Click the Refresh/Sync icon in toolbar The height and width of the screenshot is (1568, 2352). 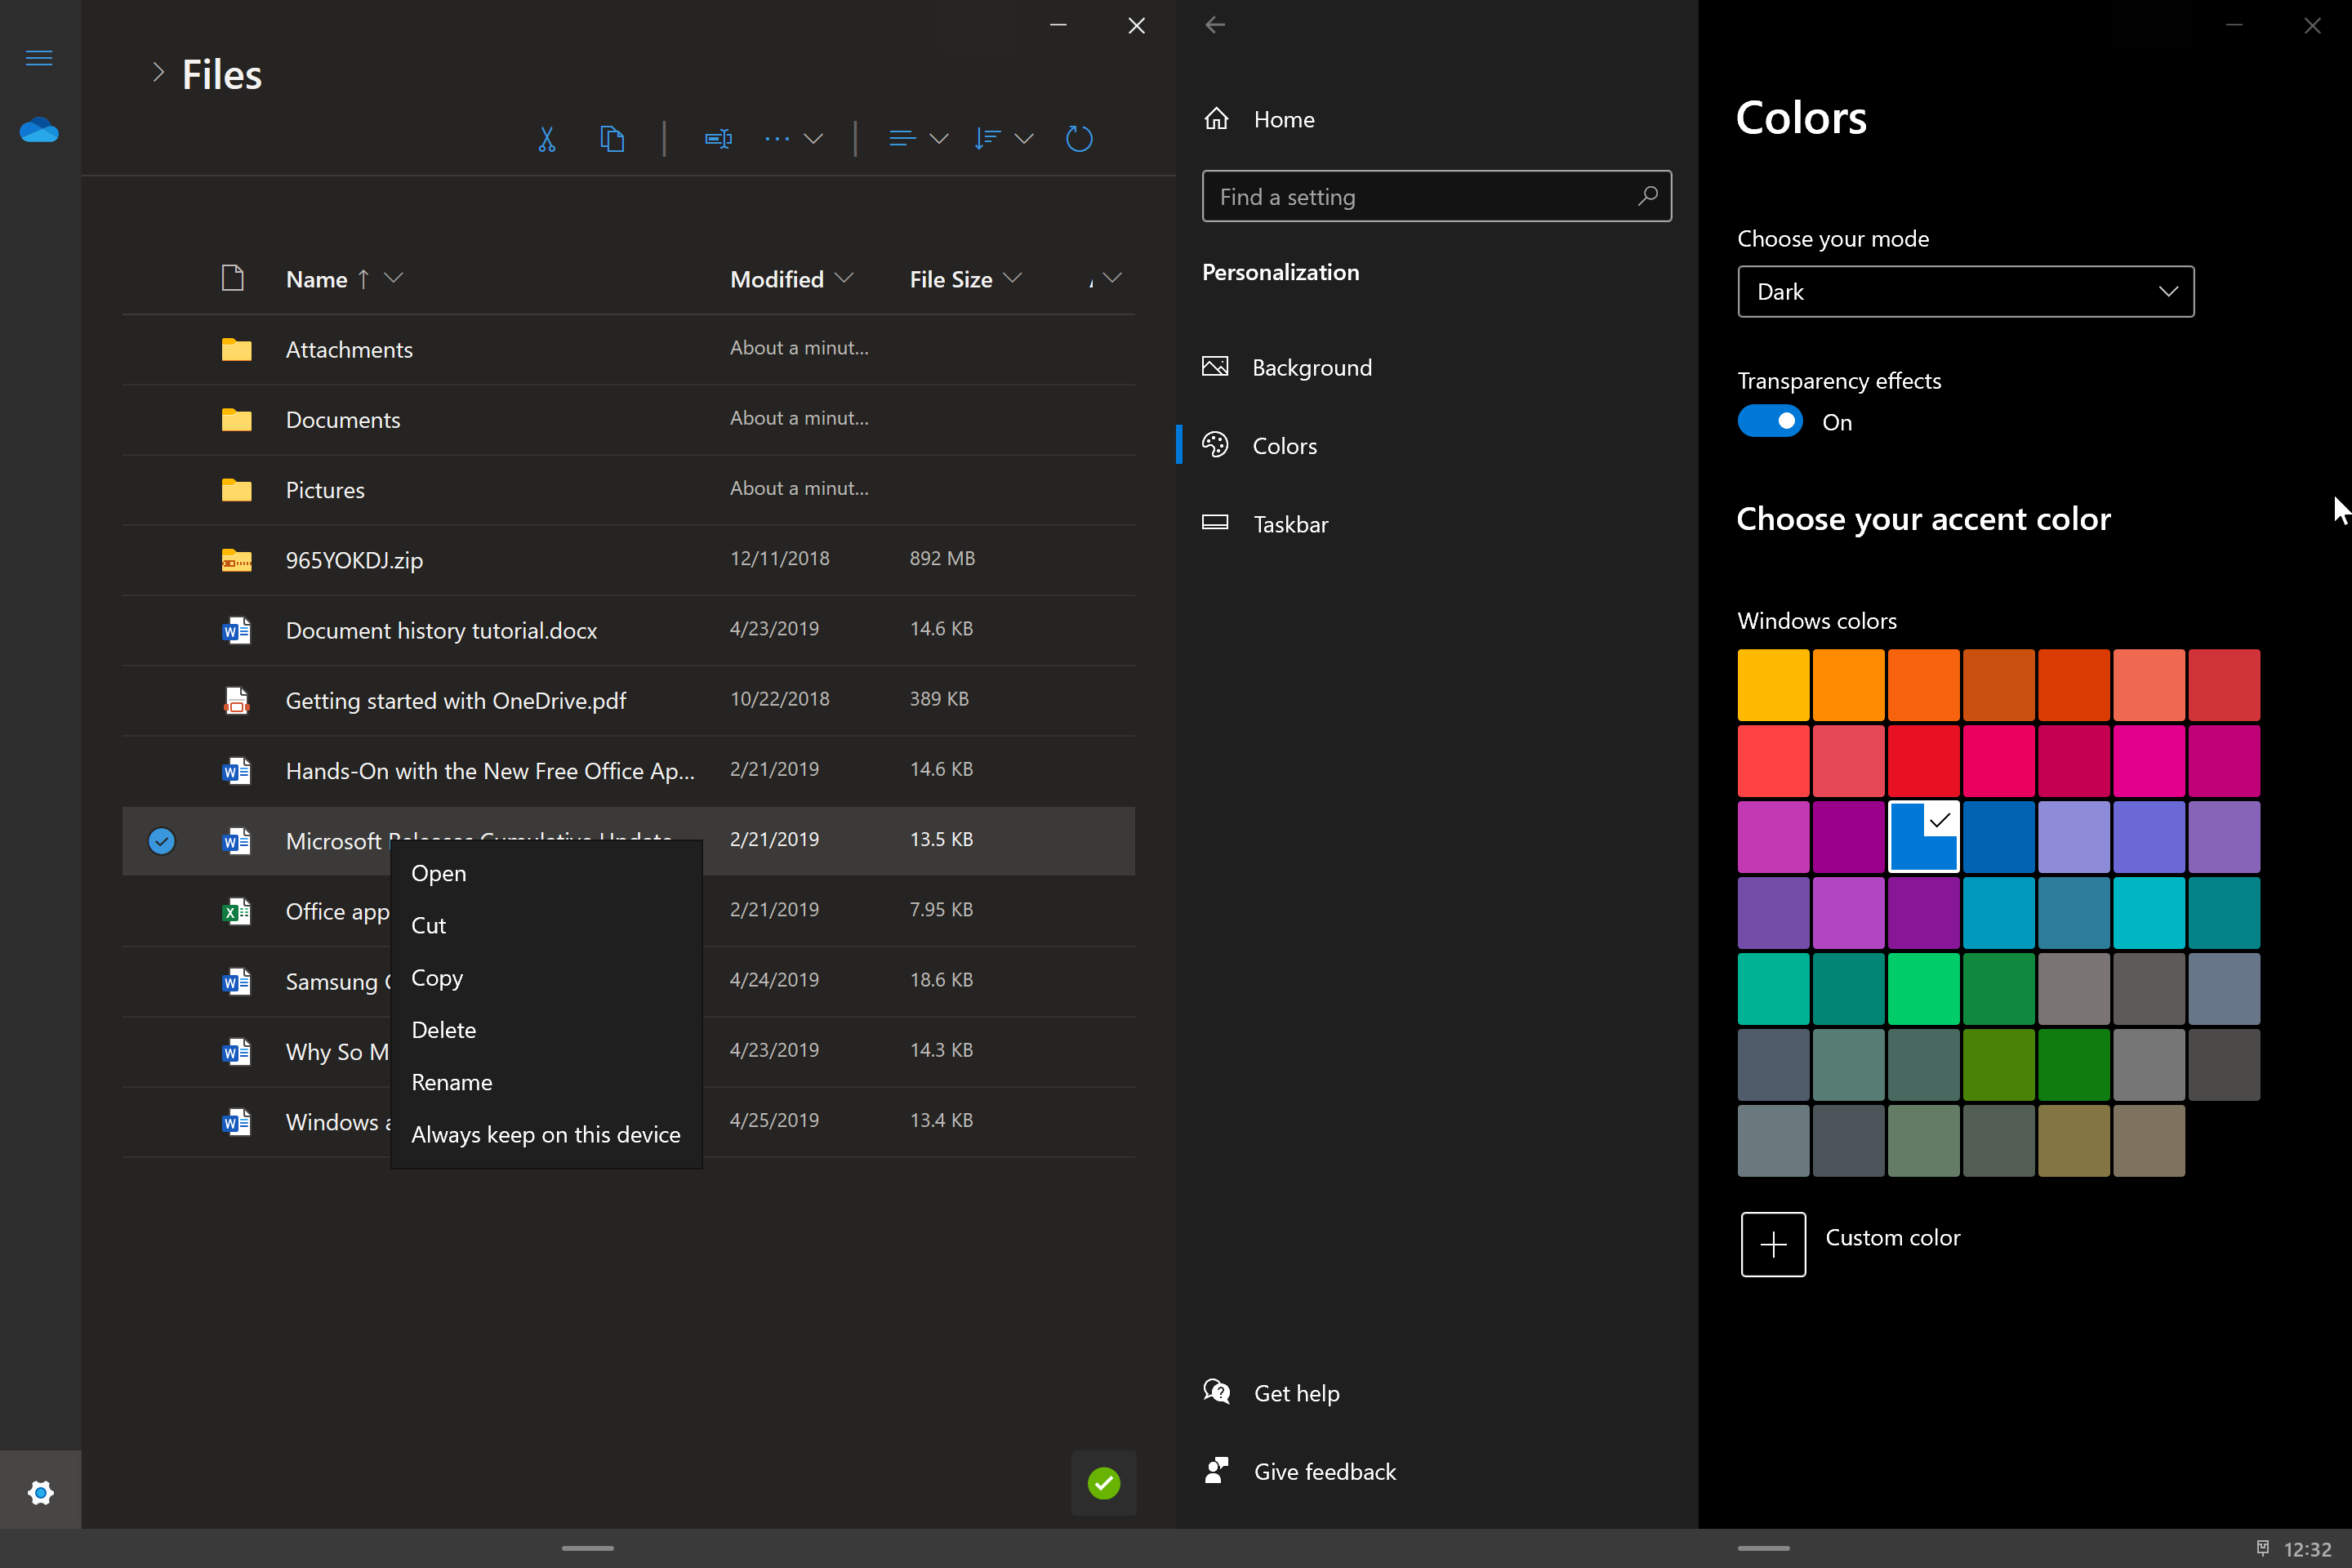pyautogui.click(x=1080, y=138)
